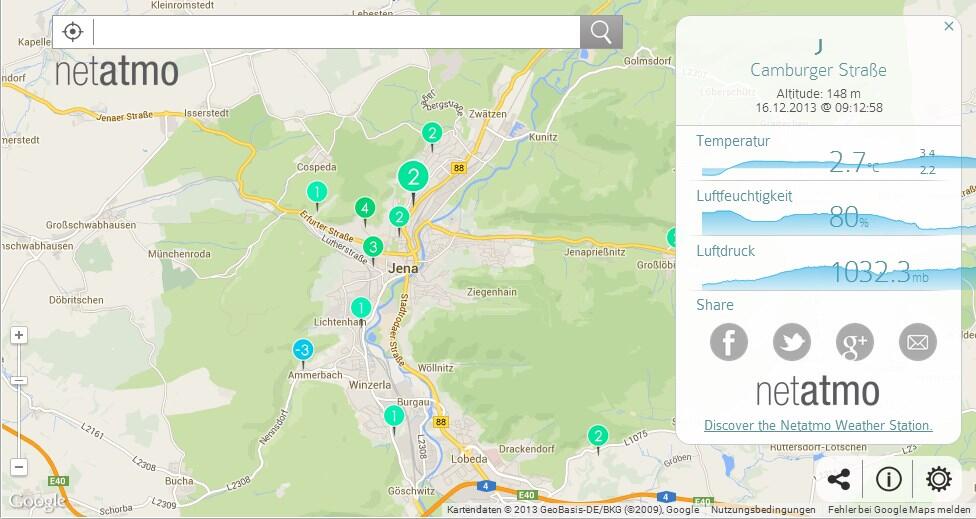The image size is (976, 519).
Task: Close the Camburger Straße station panel
Action: tap(949, 26)
